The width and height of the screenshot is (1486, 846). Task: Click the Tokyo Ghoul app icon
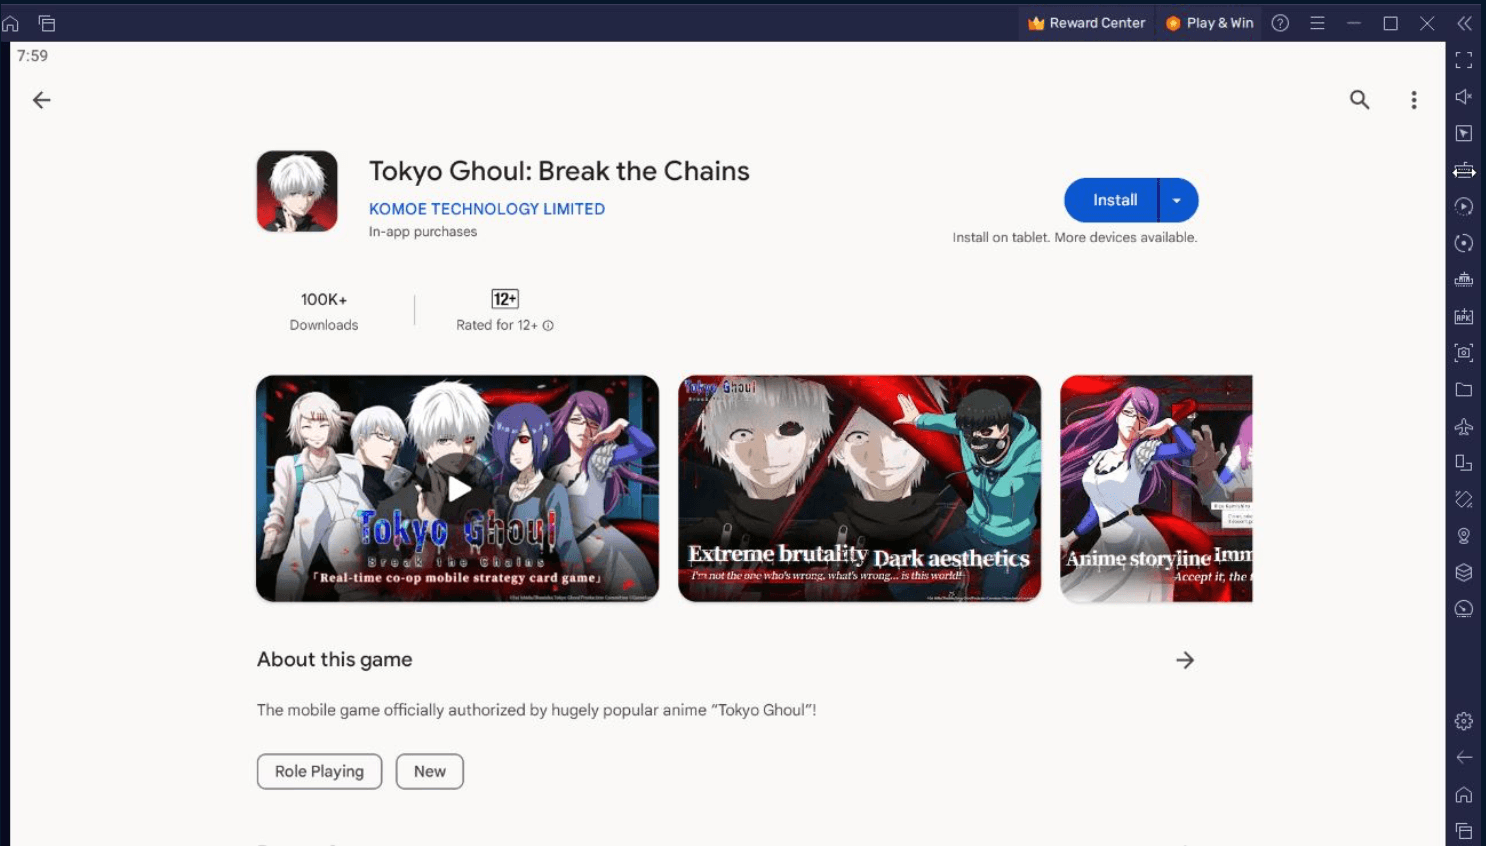297,191
